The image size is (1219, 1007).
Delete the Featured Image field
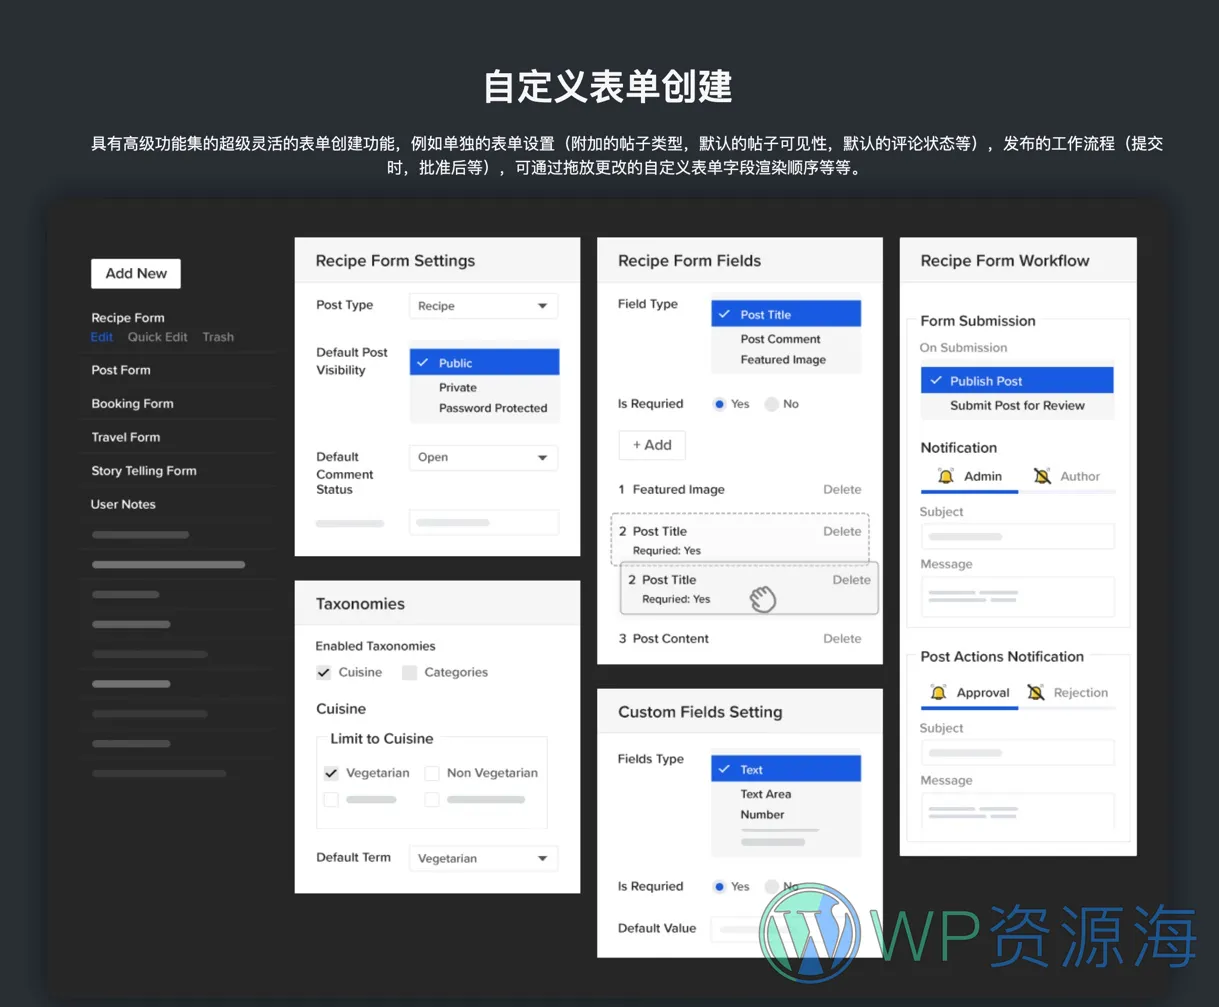click(842, 489)
